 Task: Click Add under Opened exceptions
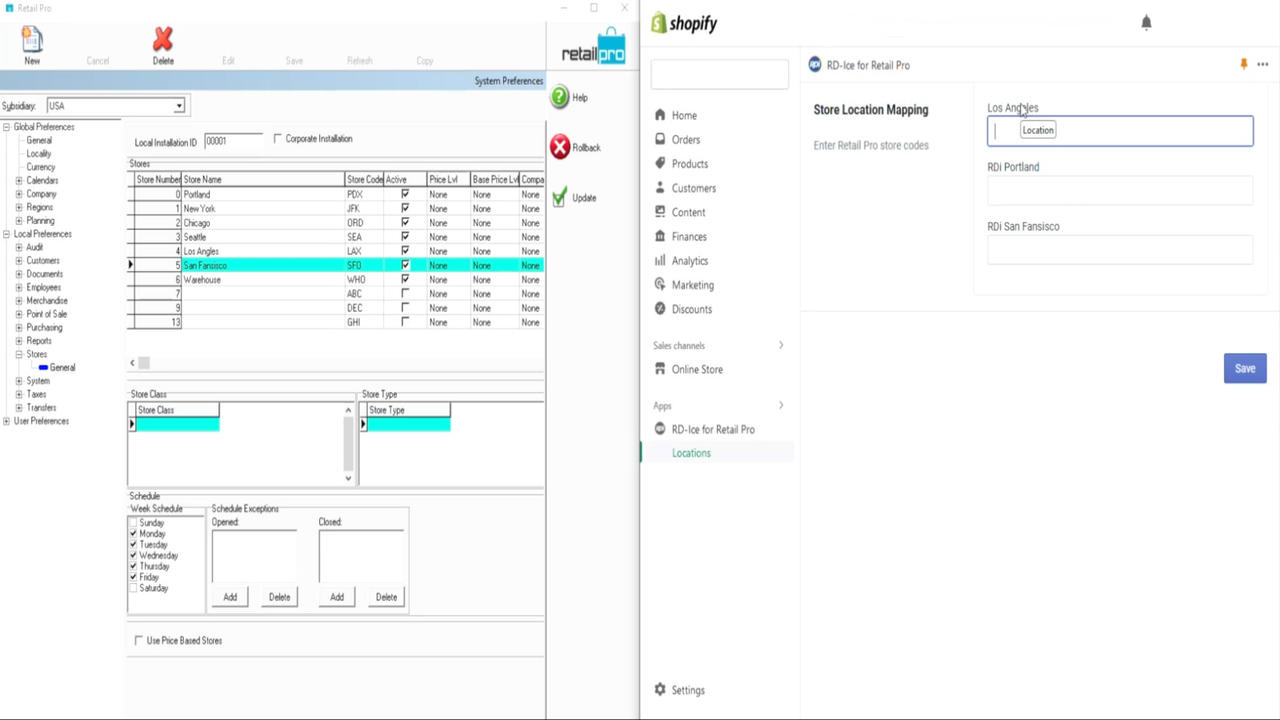230,597
